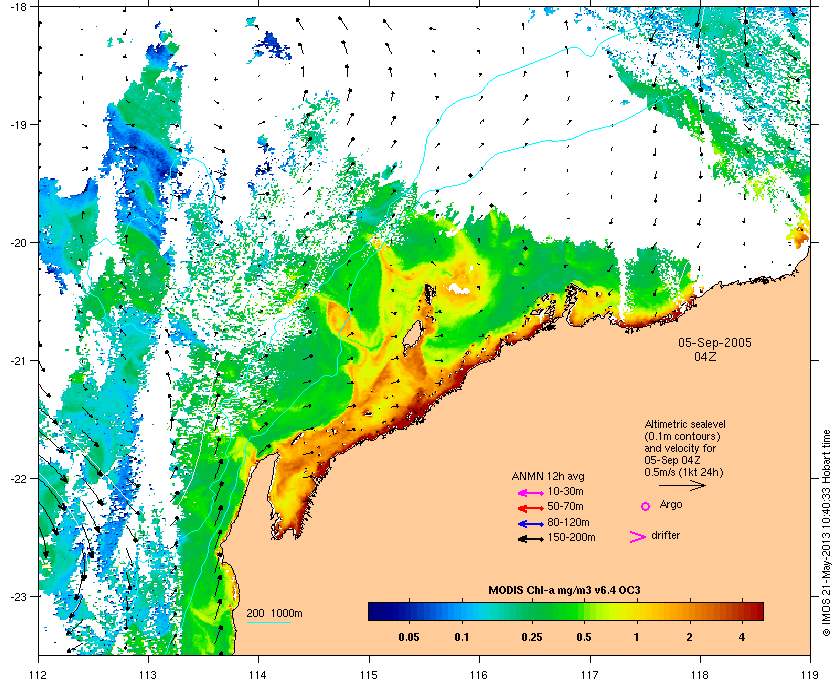The height and width of the screenshot is (680, 840).
Task: Click the red 50-70m arrow icon
Action: [x=530, y=508]
